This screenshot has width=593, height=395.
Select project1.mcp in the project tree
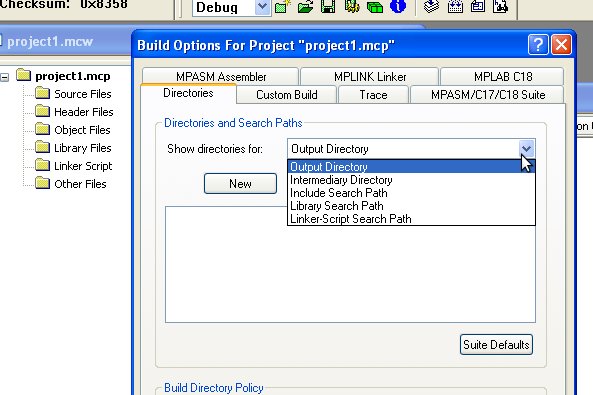click(x=73, y=76)
